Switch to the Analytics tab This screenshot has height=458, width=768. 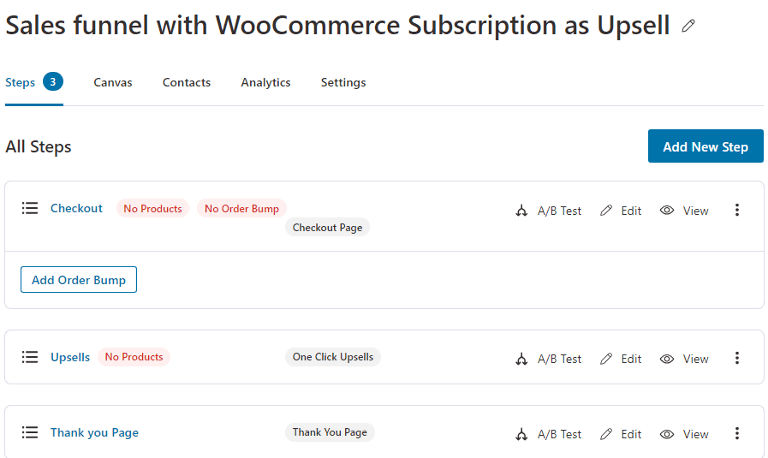pyautogui.click(x=265, y=82)
